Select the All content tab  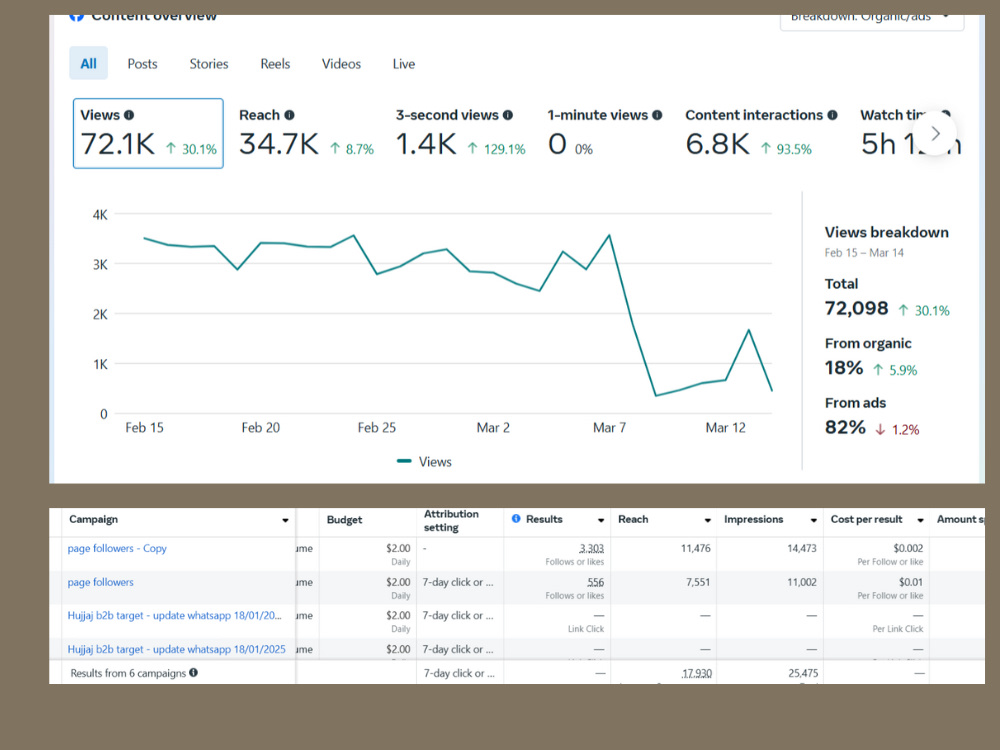[88, 63]
